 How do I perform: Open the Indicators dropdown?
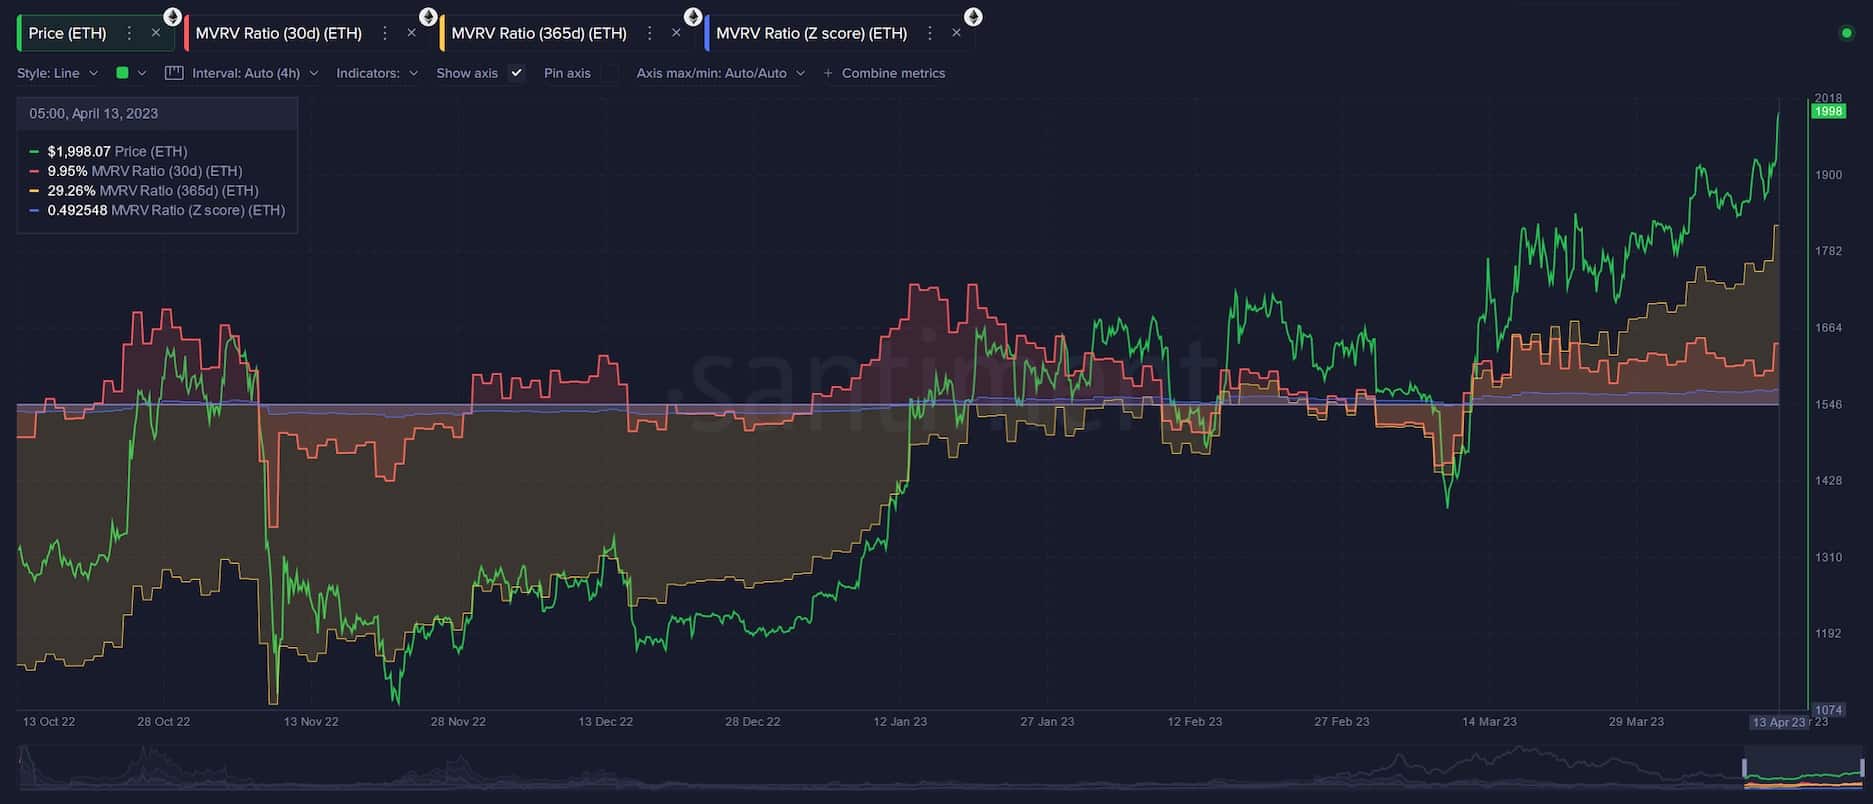pos(377,73)
